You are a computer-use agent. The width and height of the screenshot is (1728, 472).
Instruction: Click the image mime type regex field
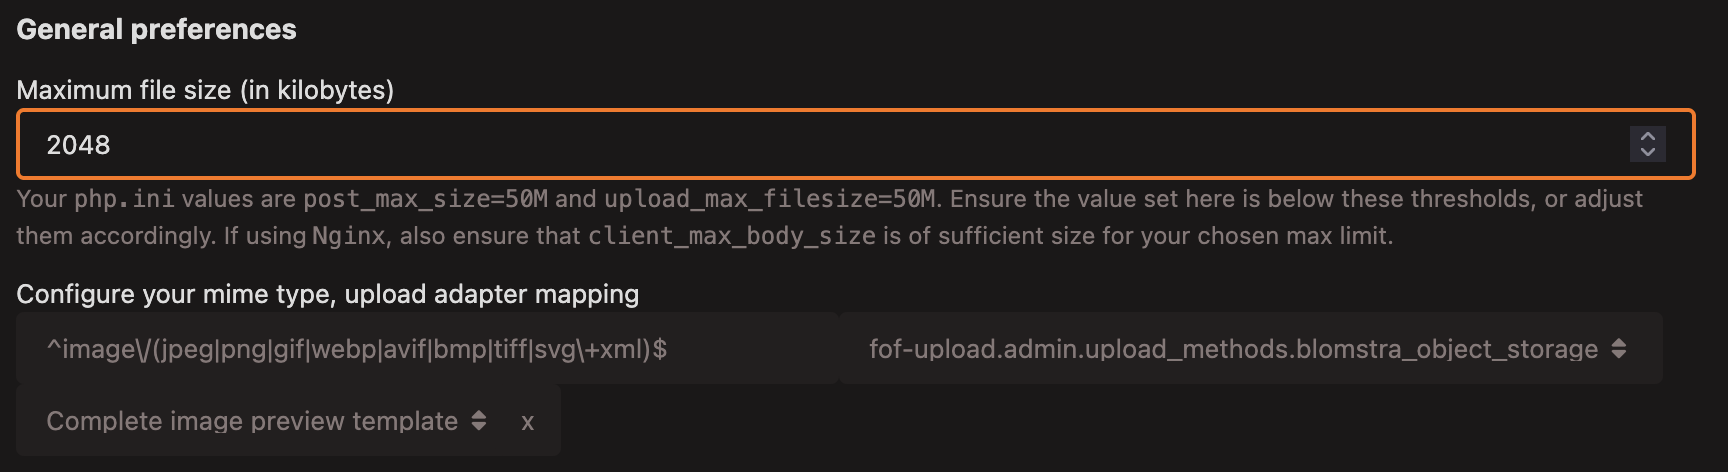click(427, 349)
